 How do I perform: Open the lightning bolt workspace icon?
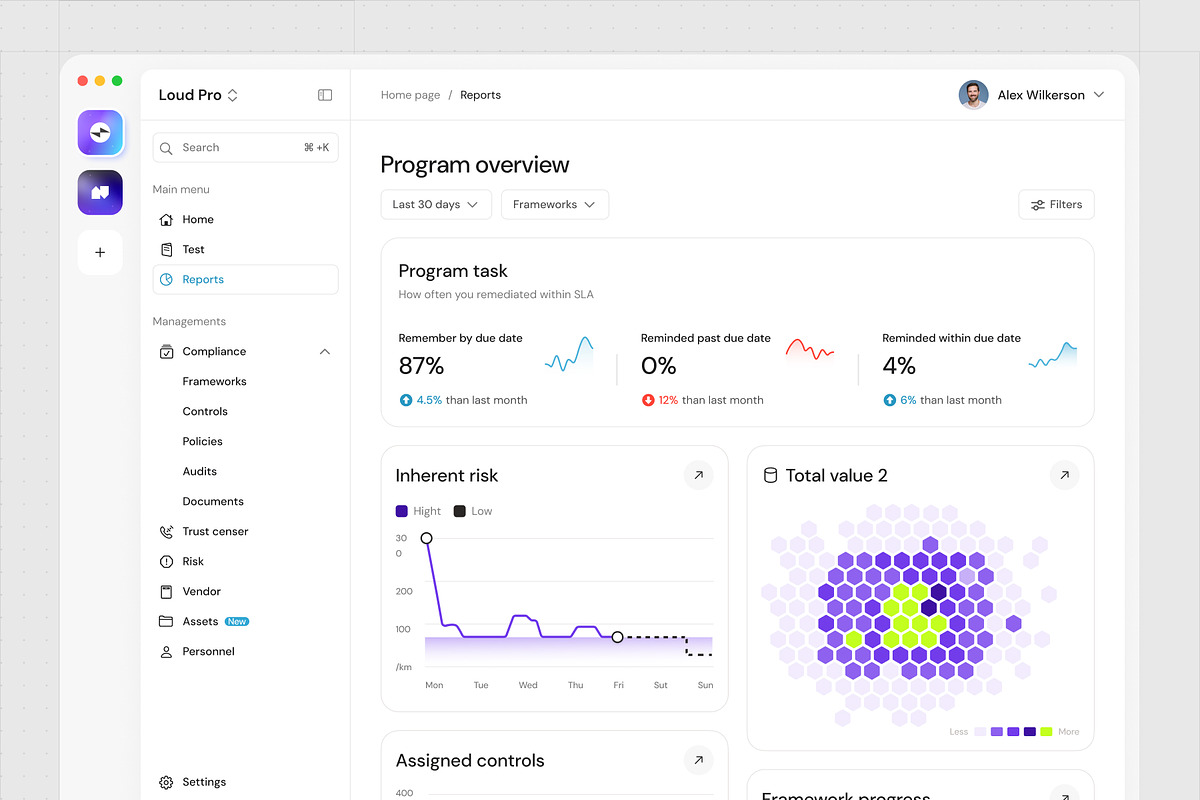pos(100,133)
